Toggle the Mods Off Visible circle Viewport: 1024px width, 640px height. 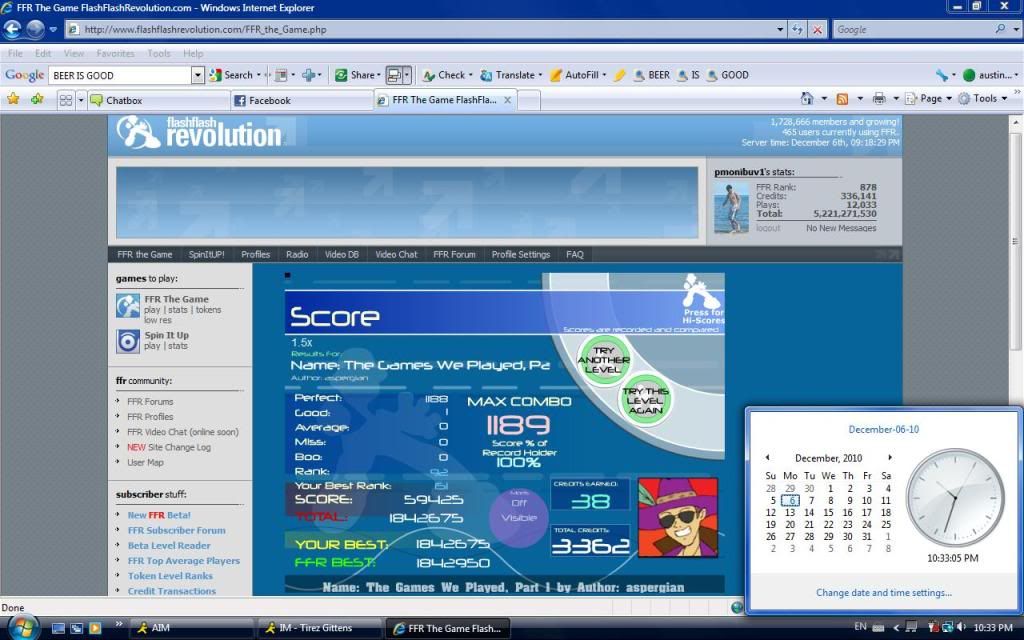(x=518, y=513)
